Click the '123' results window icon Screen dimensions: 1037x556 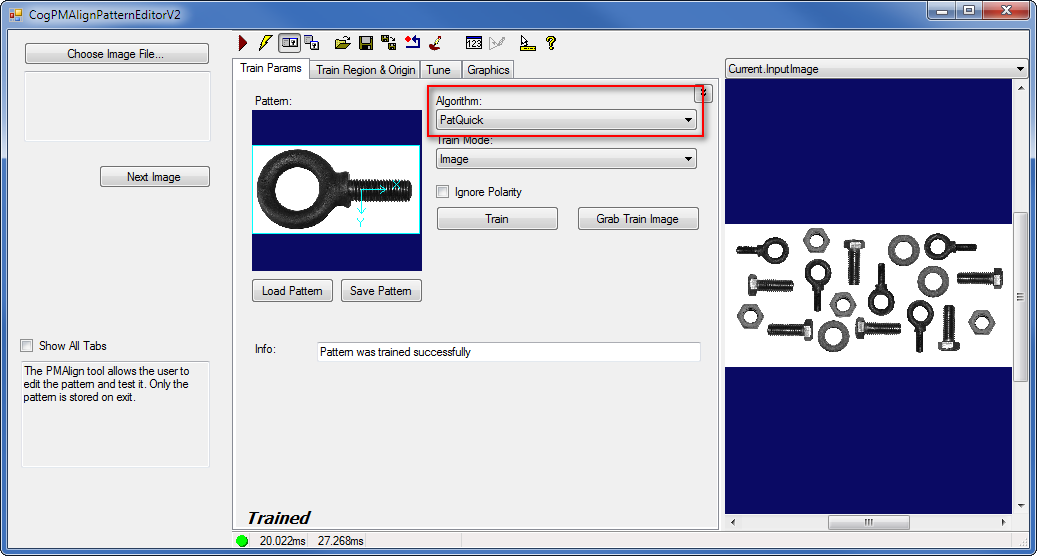pyautogui.click(x=474, y=43)
